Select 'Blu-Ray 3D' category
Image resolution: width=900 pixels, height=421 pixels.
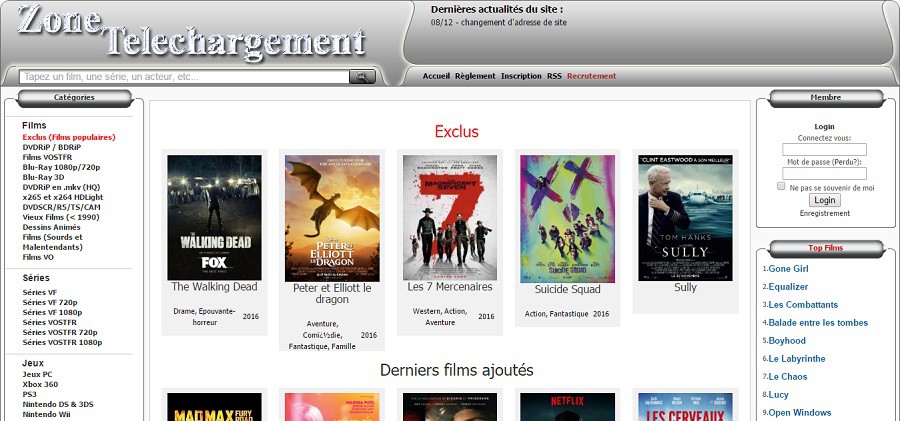(44, 177)
